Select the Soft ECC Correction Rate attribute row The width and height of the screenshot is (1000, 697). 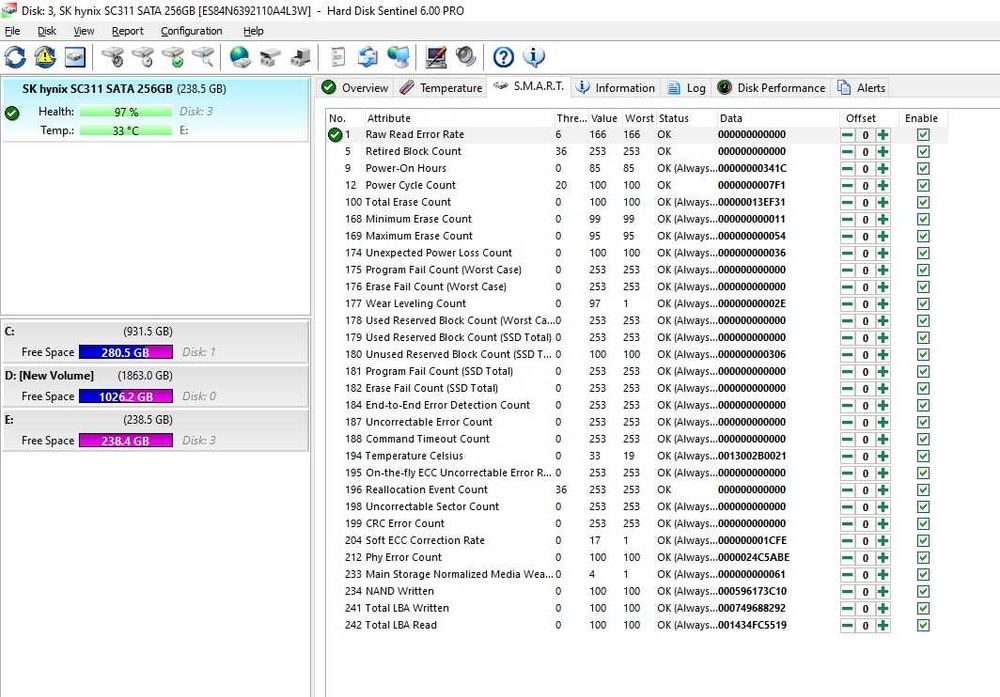pyautogui.click(x=636, y=540)
